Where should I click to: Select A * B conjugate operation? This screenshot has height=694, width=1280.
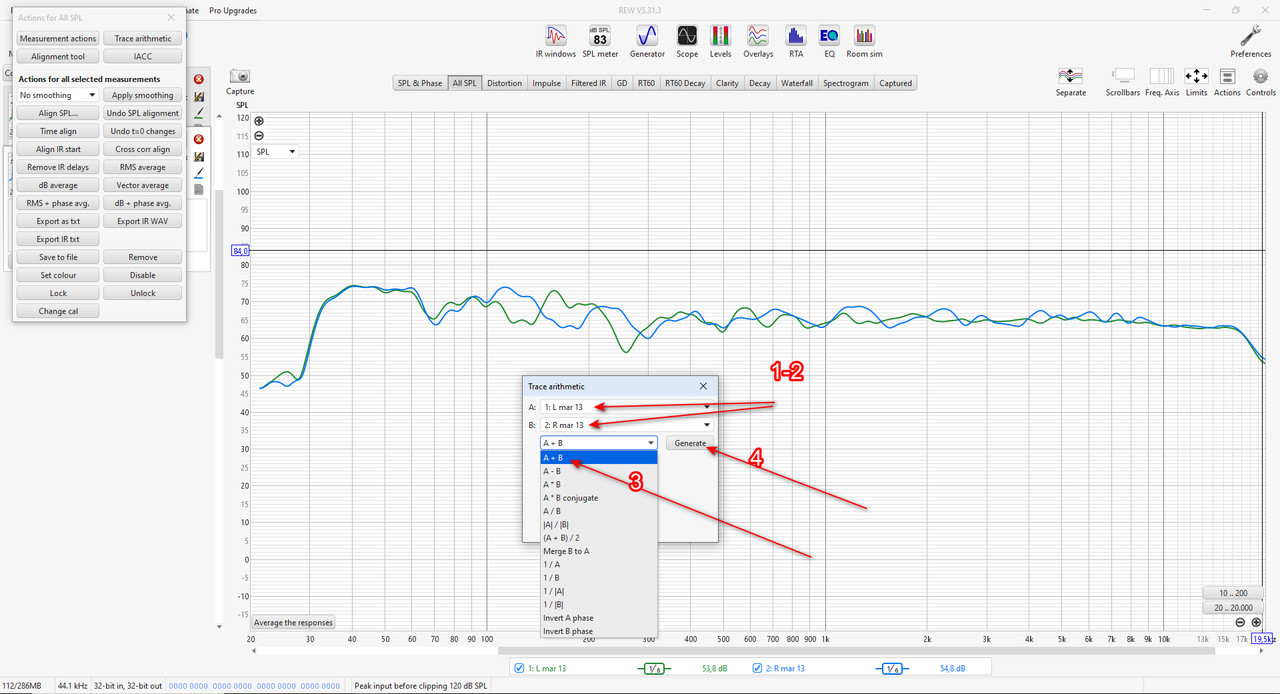pyautogui.click(x=598, y=497)
